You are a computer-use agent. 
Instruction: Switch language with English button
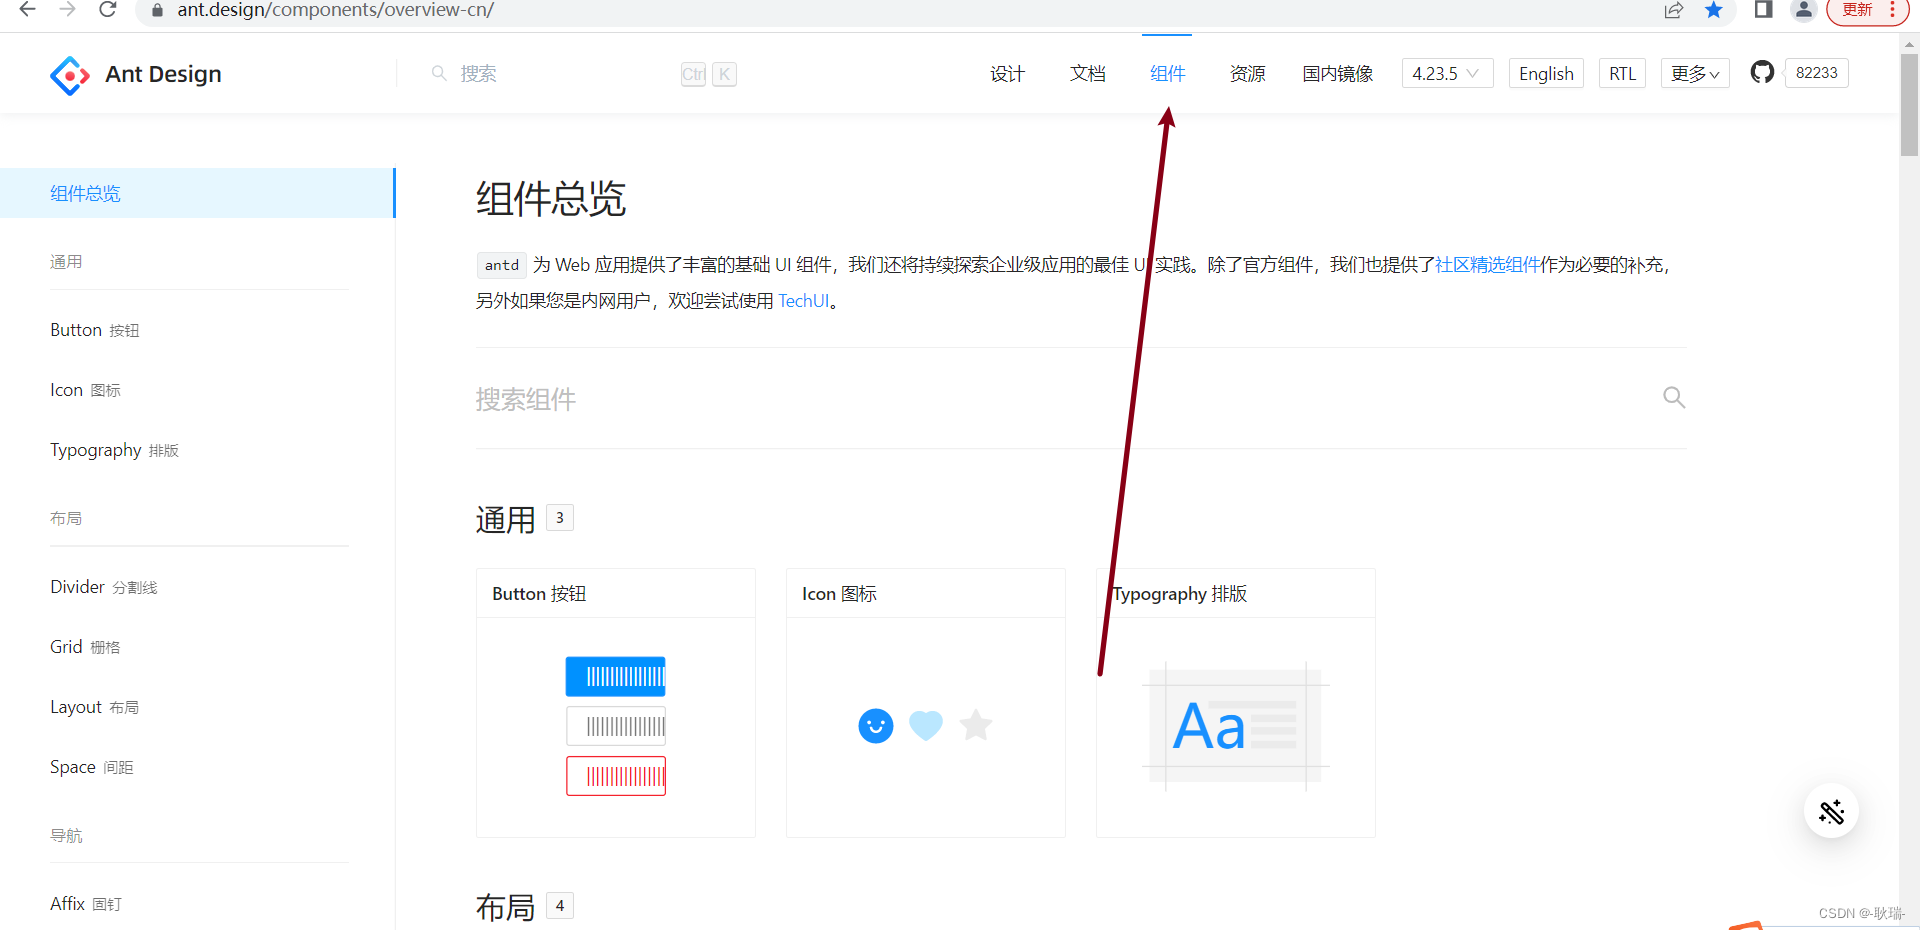click(x=1546, y=73)
